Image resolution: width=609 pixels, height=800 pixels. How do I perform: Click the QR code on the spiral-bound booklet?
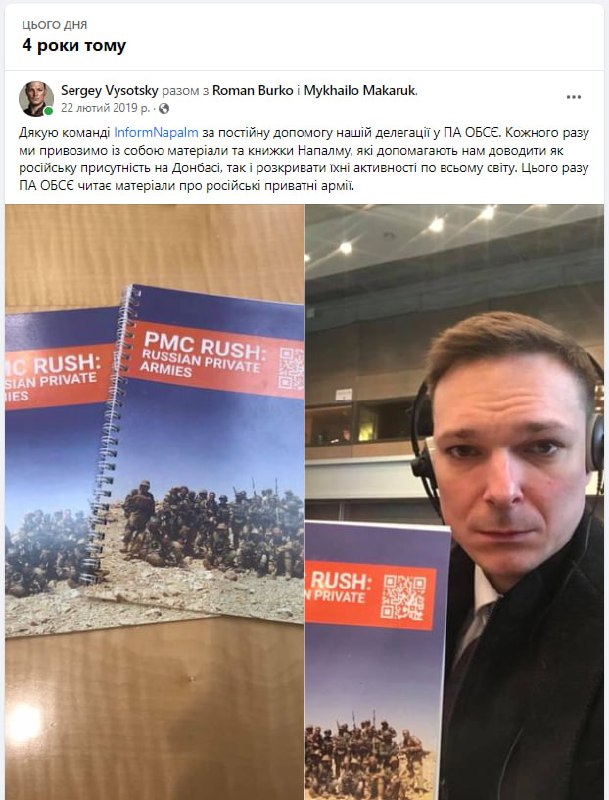pyautogui.click(x=291, y=368)
